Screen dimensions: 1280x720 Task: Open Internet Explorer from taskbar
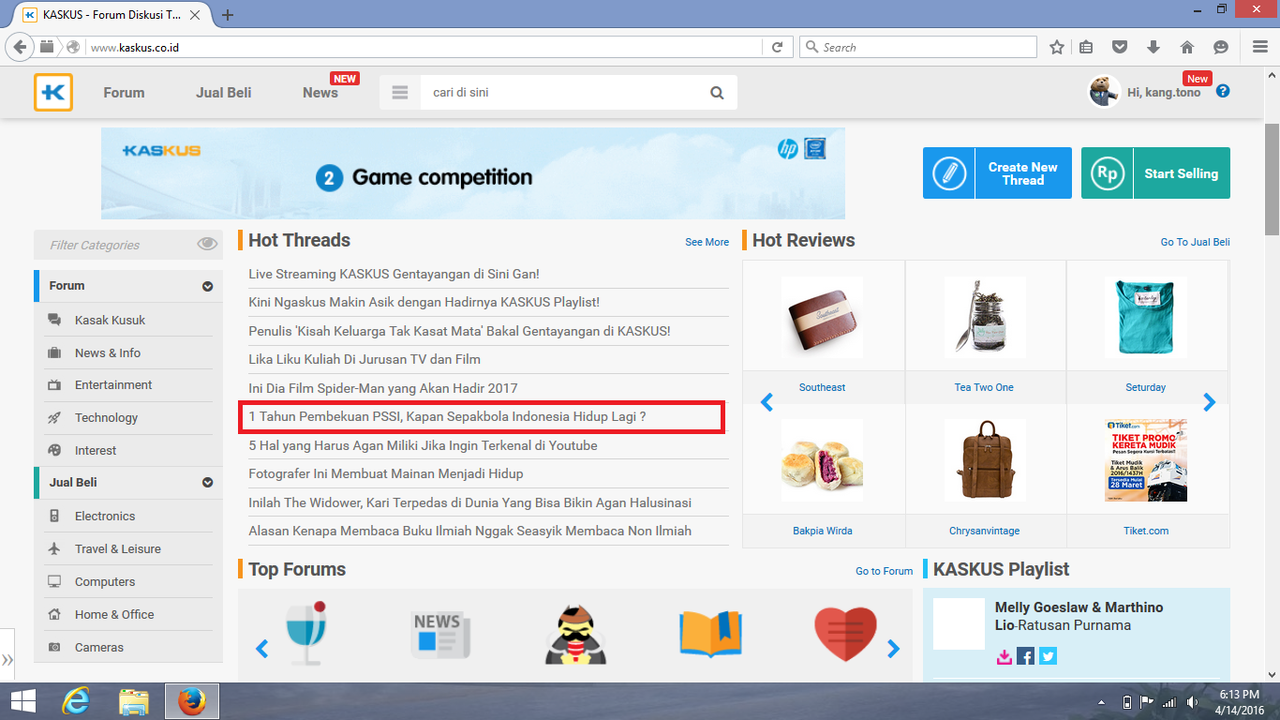pyautogui.click(x=76, y=701)
